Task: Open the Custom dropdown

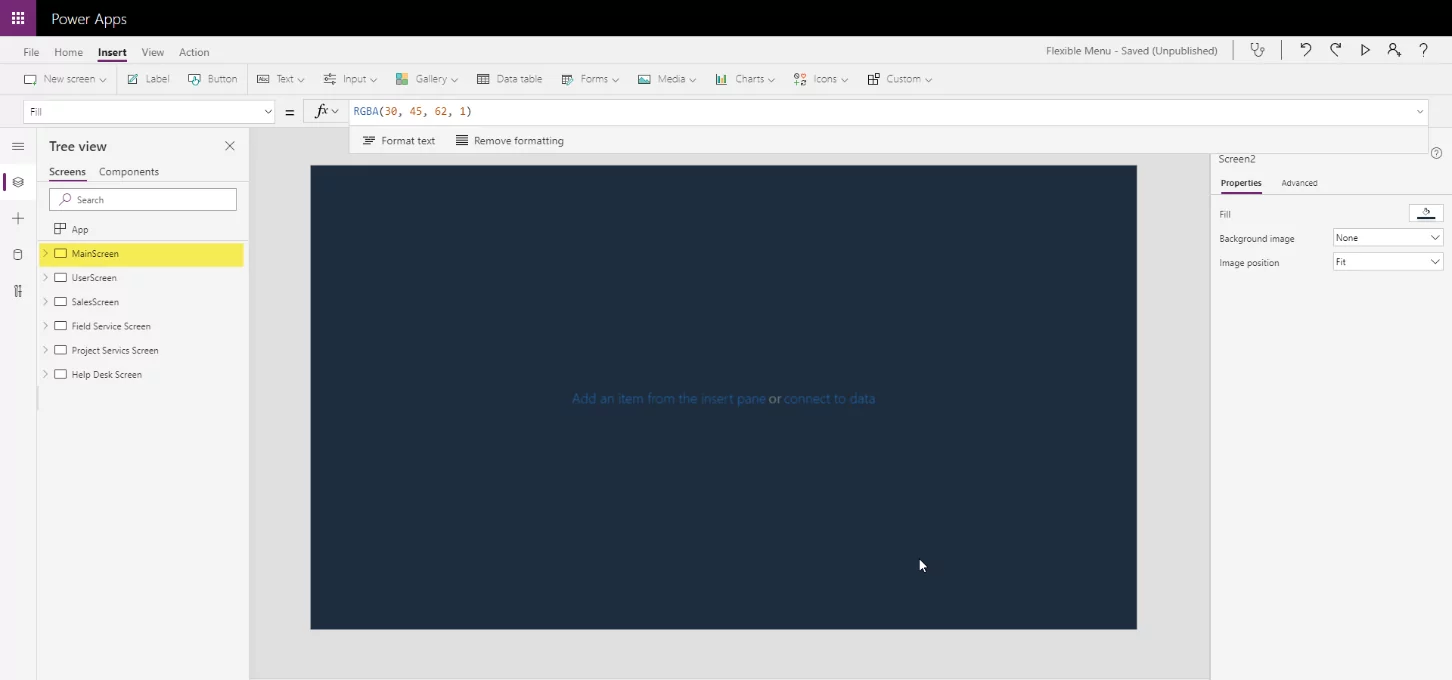Action: click(900, 79)
